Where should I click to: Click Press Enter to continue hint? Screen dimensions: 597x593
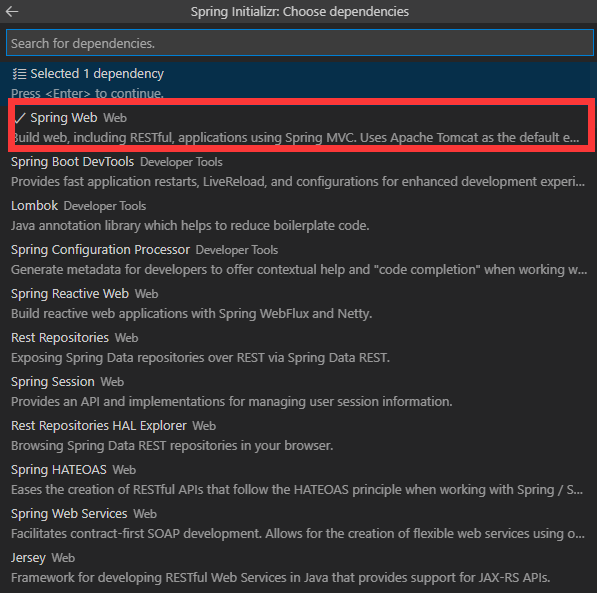click(x=87, y=93)
